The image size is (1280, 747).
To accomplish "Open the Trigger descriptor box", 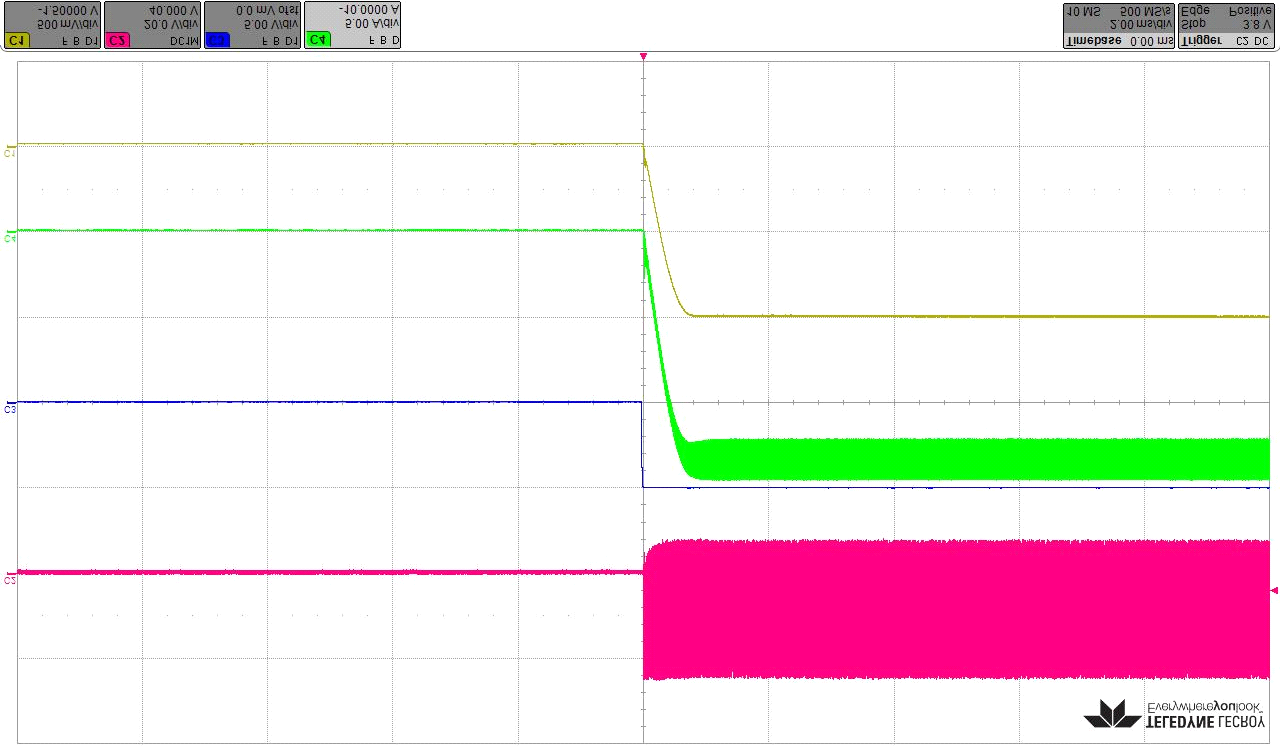I will pyautogui.click(x=1226, y=25).
